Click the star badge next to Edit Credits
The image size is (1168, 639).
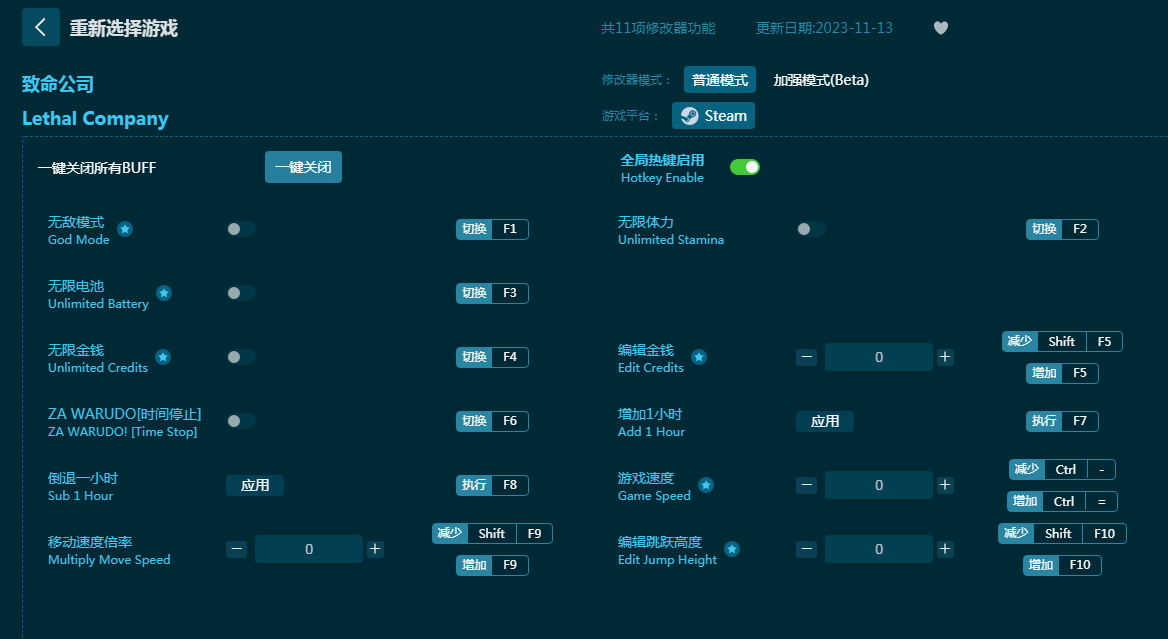pos(699,357)
